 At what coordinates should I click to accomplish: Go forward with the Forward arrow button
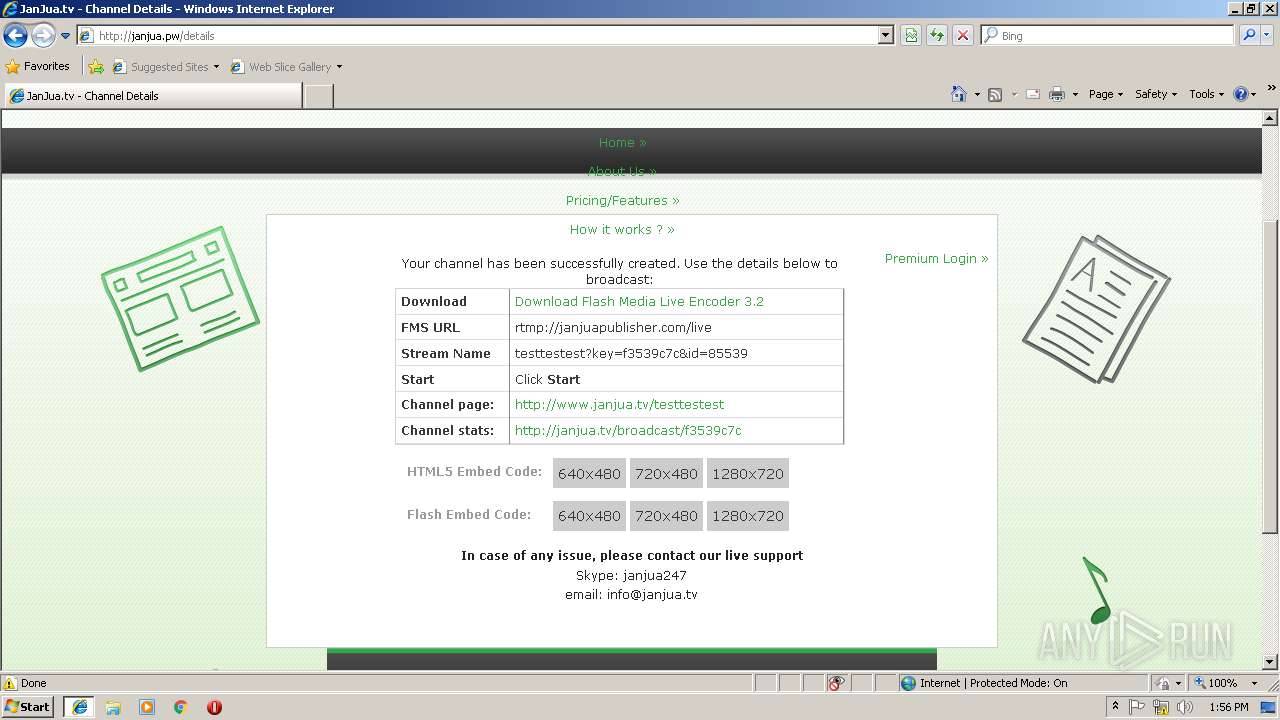tap(43, 36)
